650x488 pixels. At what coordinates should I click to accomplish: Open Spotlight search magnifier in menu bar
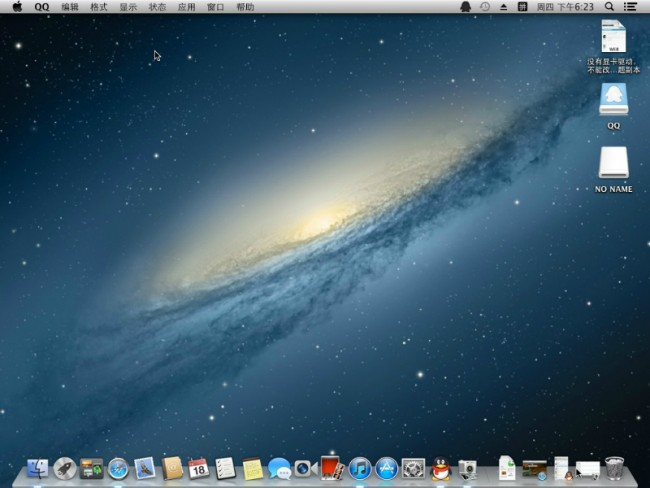[610, 6]
